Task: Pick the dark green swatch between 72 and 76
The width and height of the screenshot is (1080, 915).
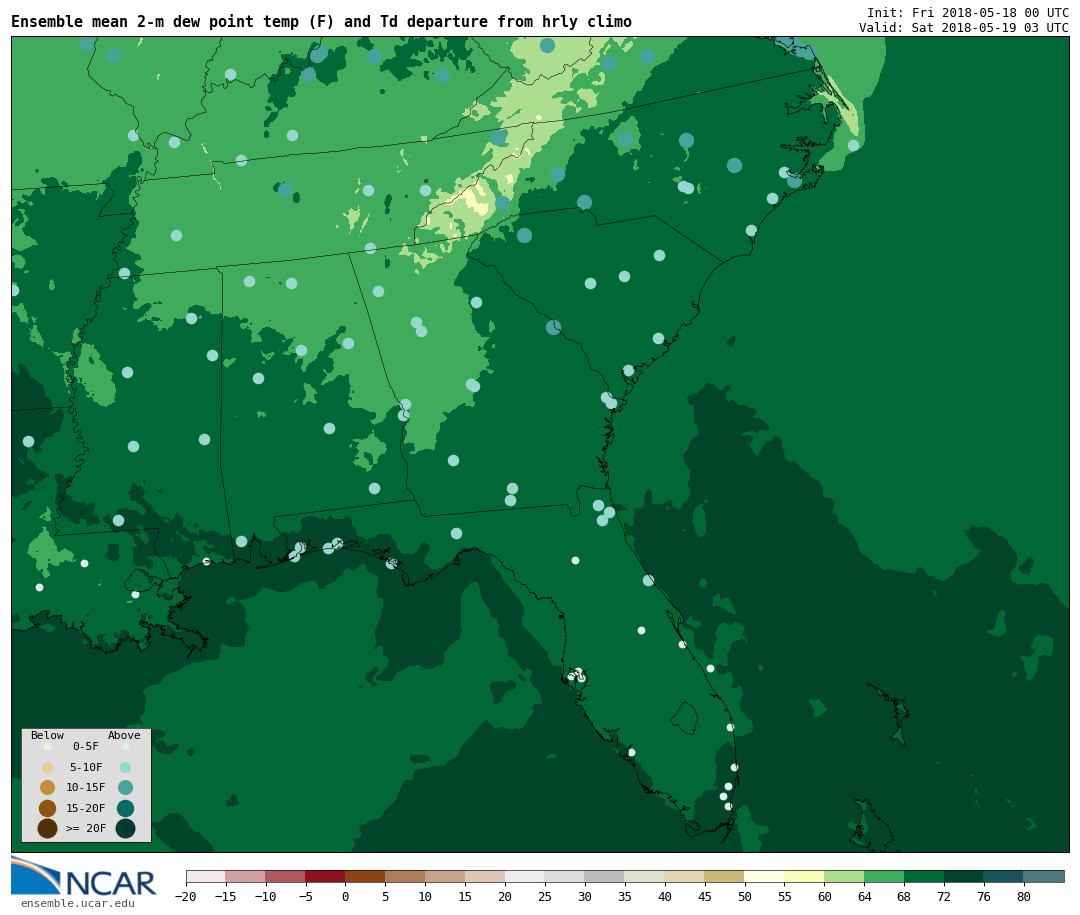Action: (964, 876)
